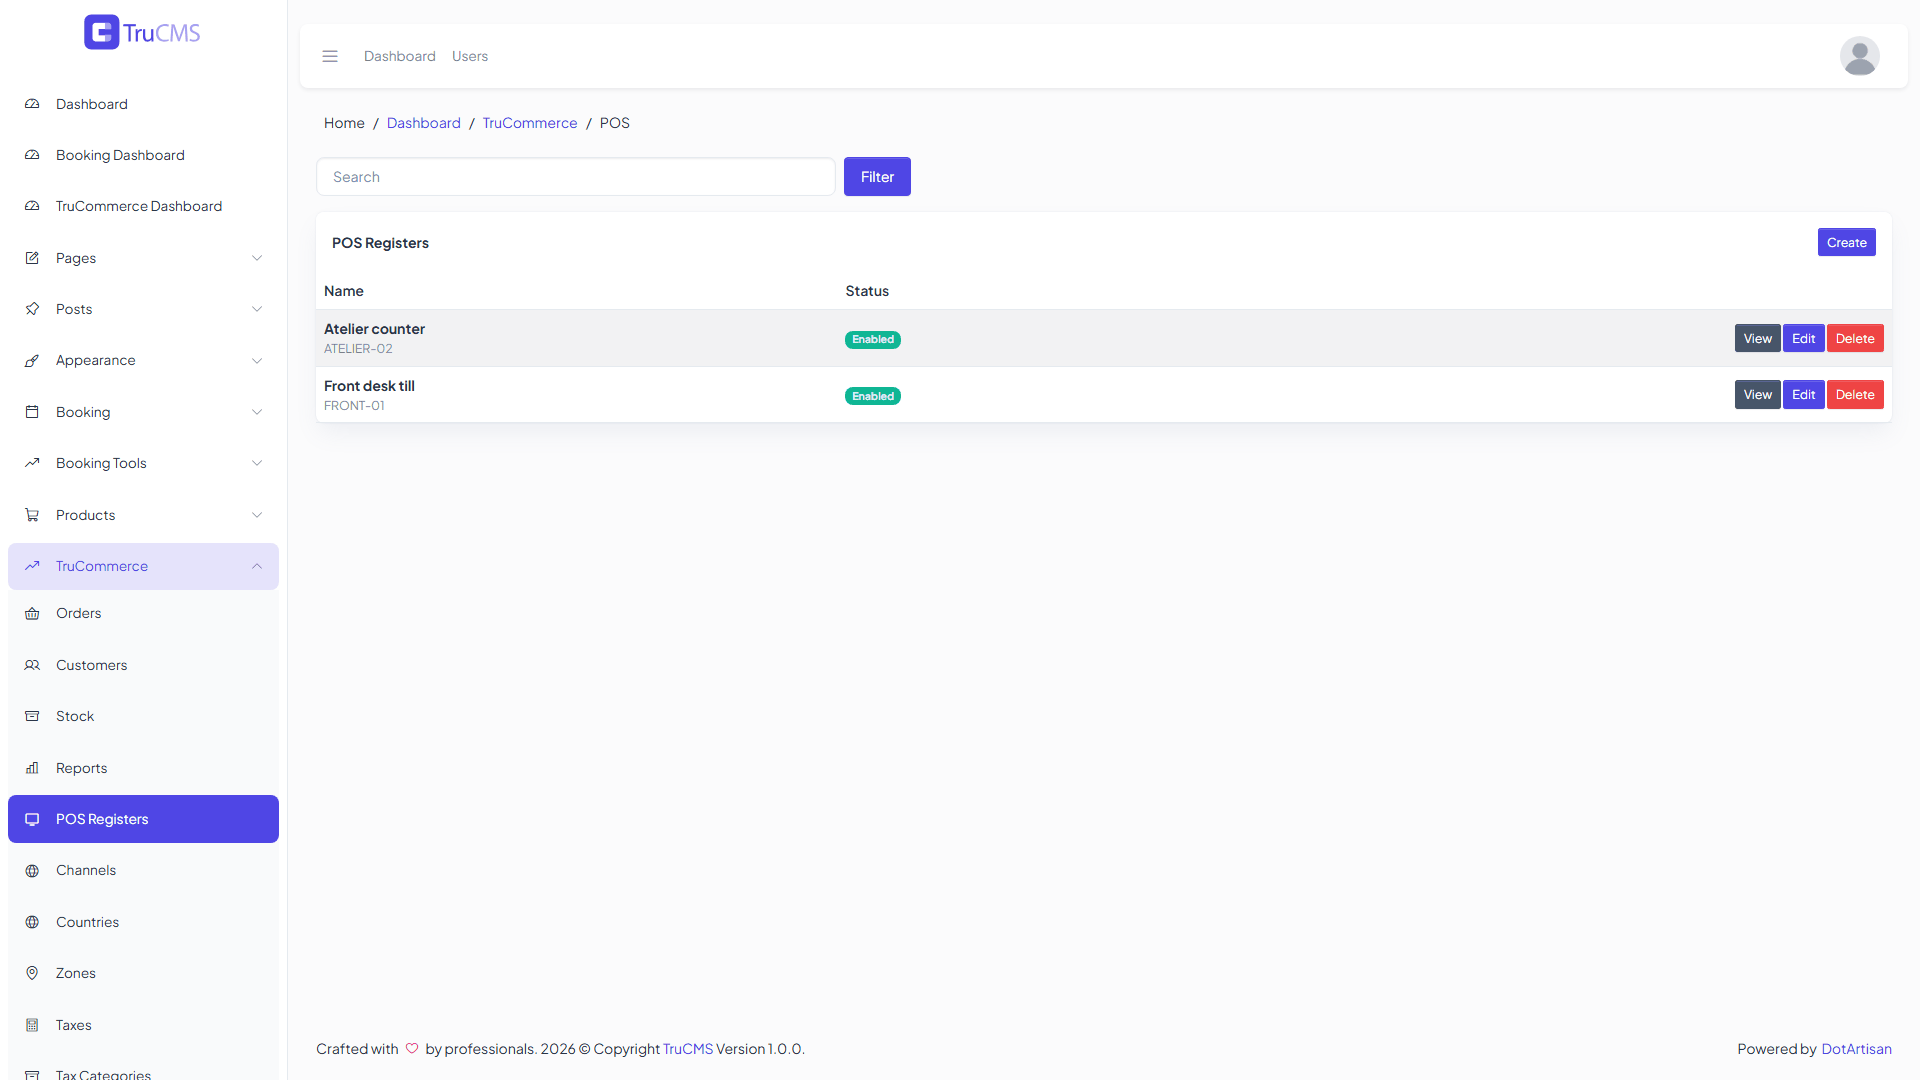Click the Stock archive box icon

click(32, 716)
